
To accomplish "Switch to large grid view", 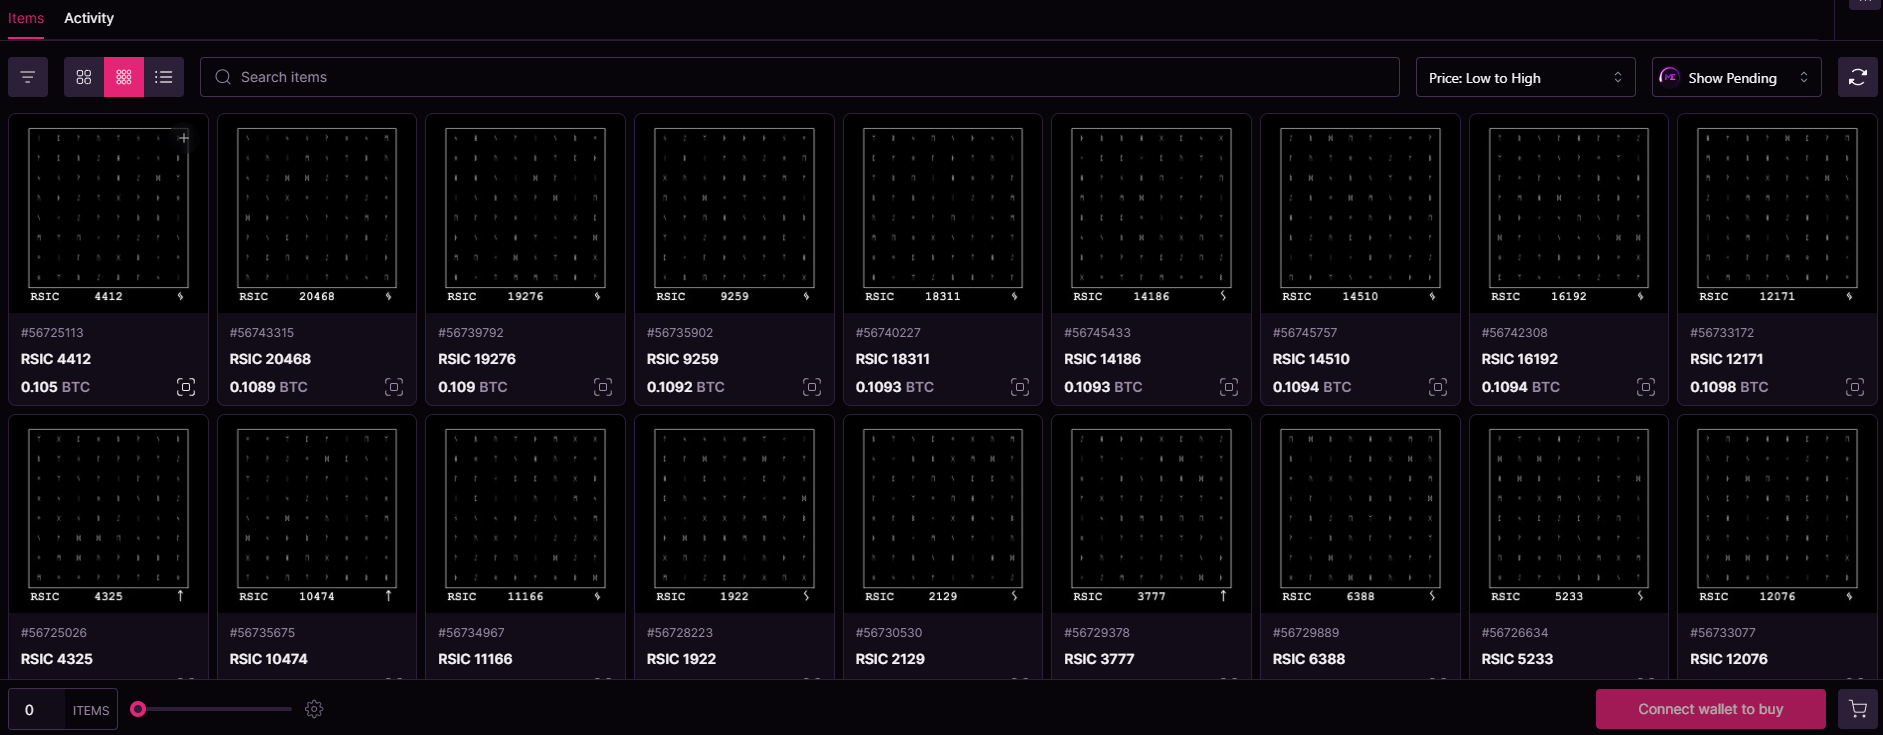I will 84,77.
